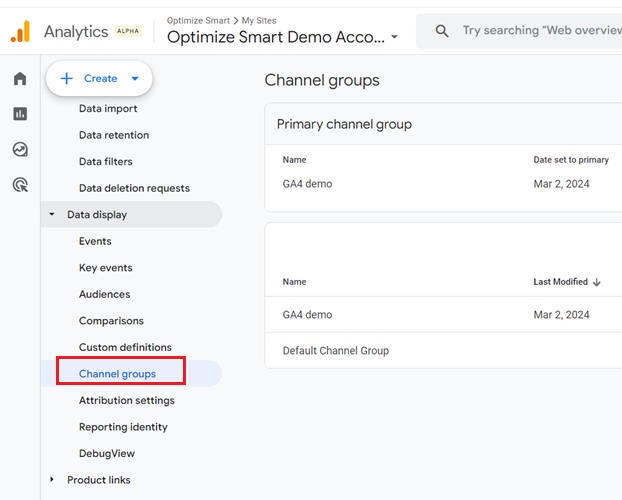Click the Name header in primary group
622x500 pixels.
(x=294, y=160)
